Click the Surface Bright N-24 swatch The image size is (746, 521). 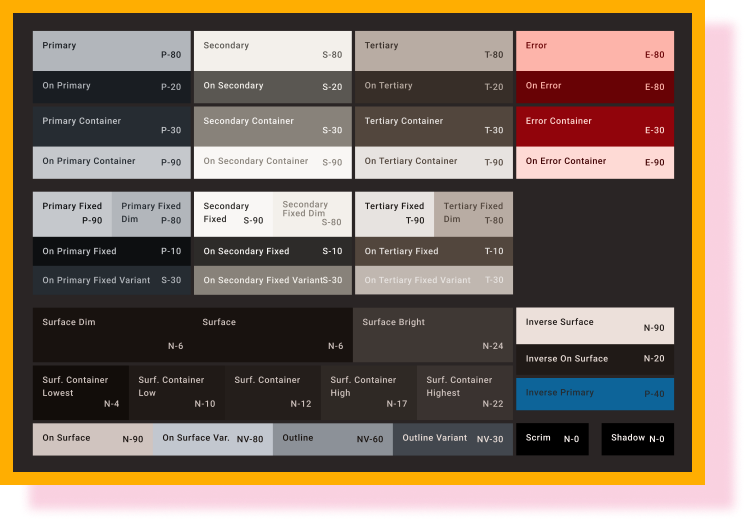(433, 334)
